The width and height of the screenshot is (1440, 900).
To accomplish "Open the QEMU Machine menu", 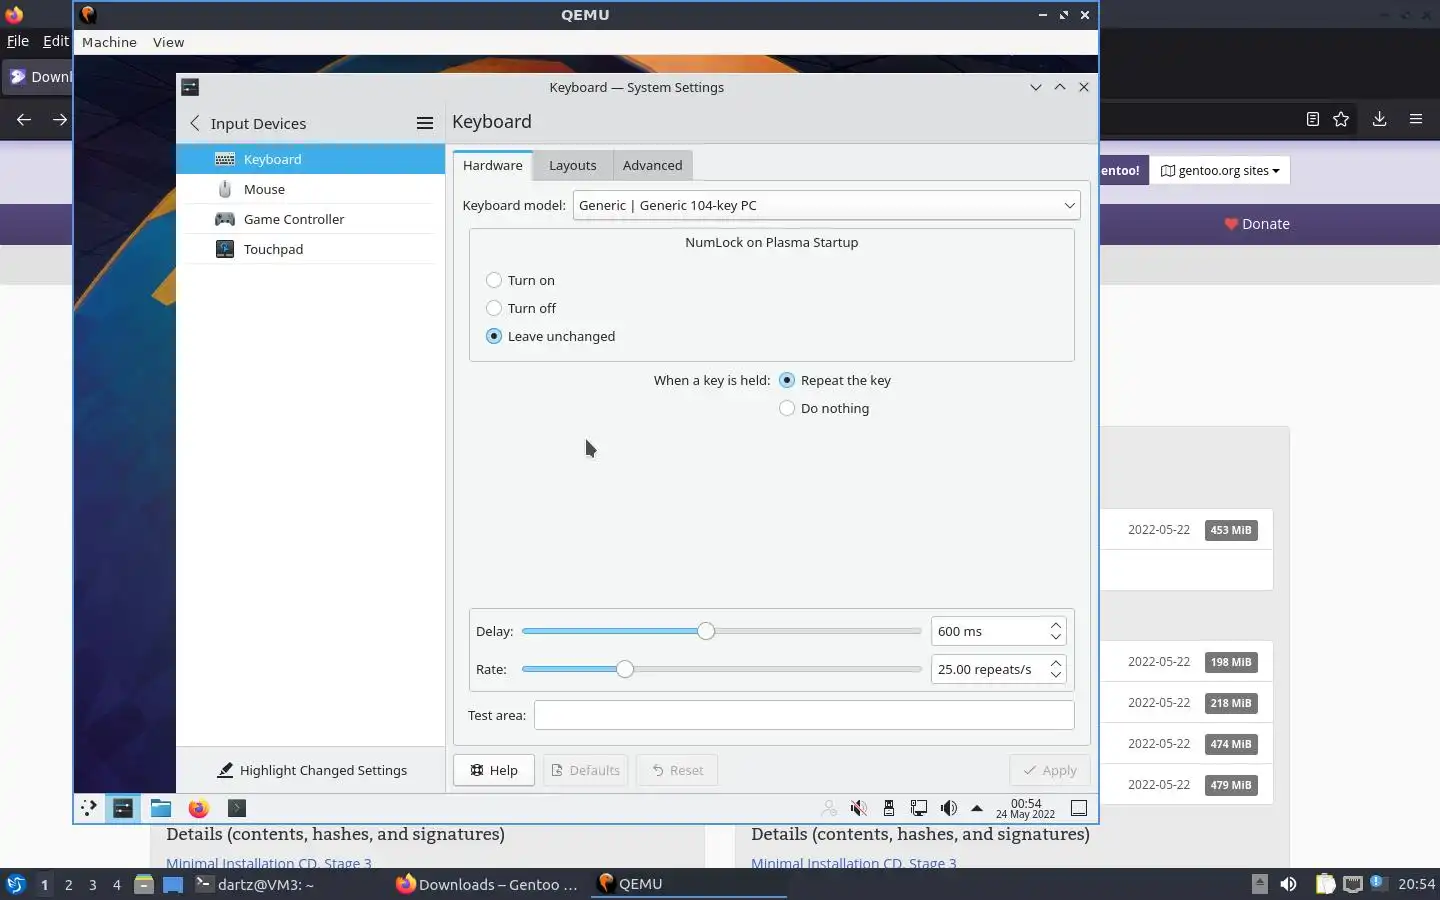I will point(109,42).
